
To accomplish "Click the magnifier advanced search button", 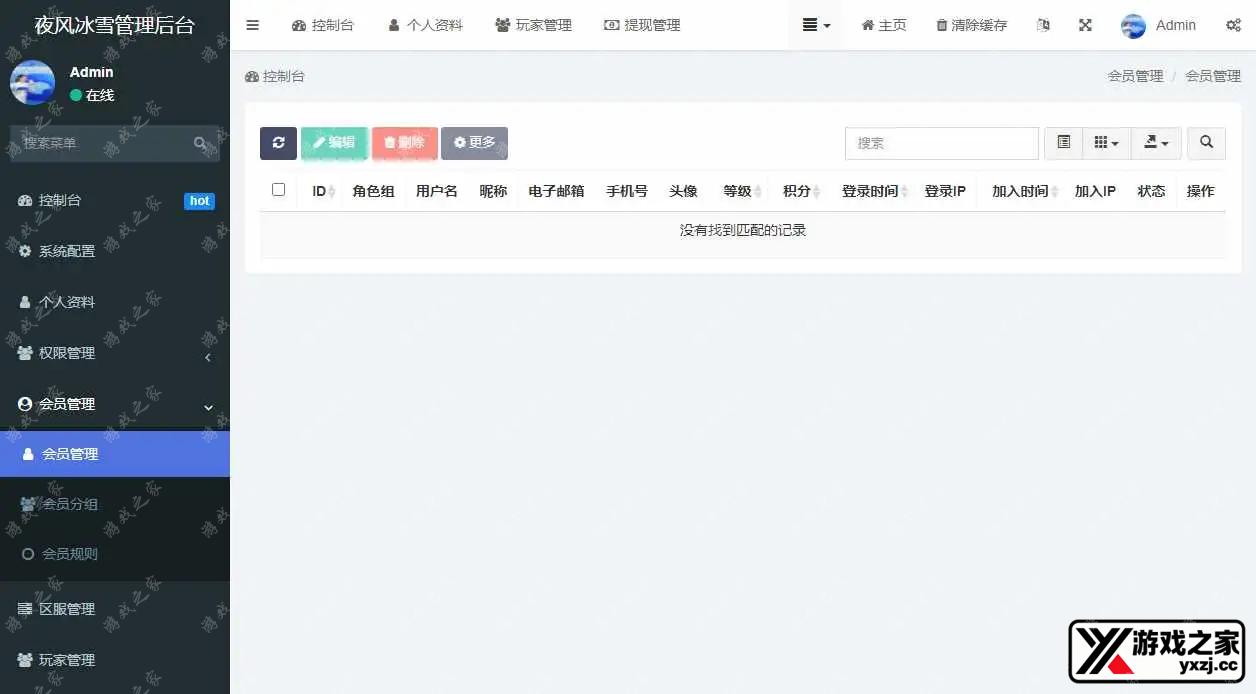I will pos(1206,143).
